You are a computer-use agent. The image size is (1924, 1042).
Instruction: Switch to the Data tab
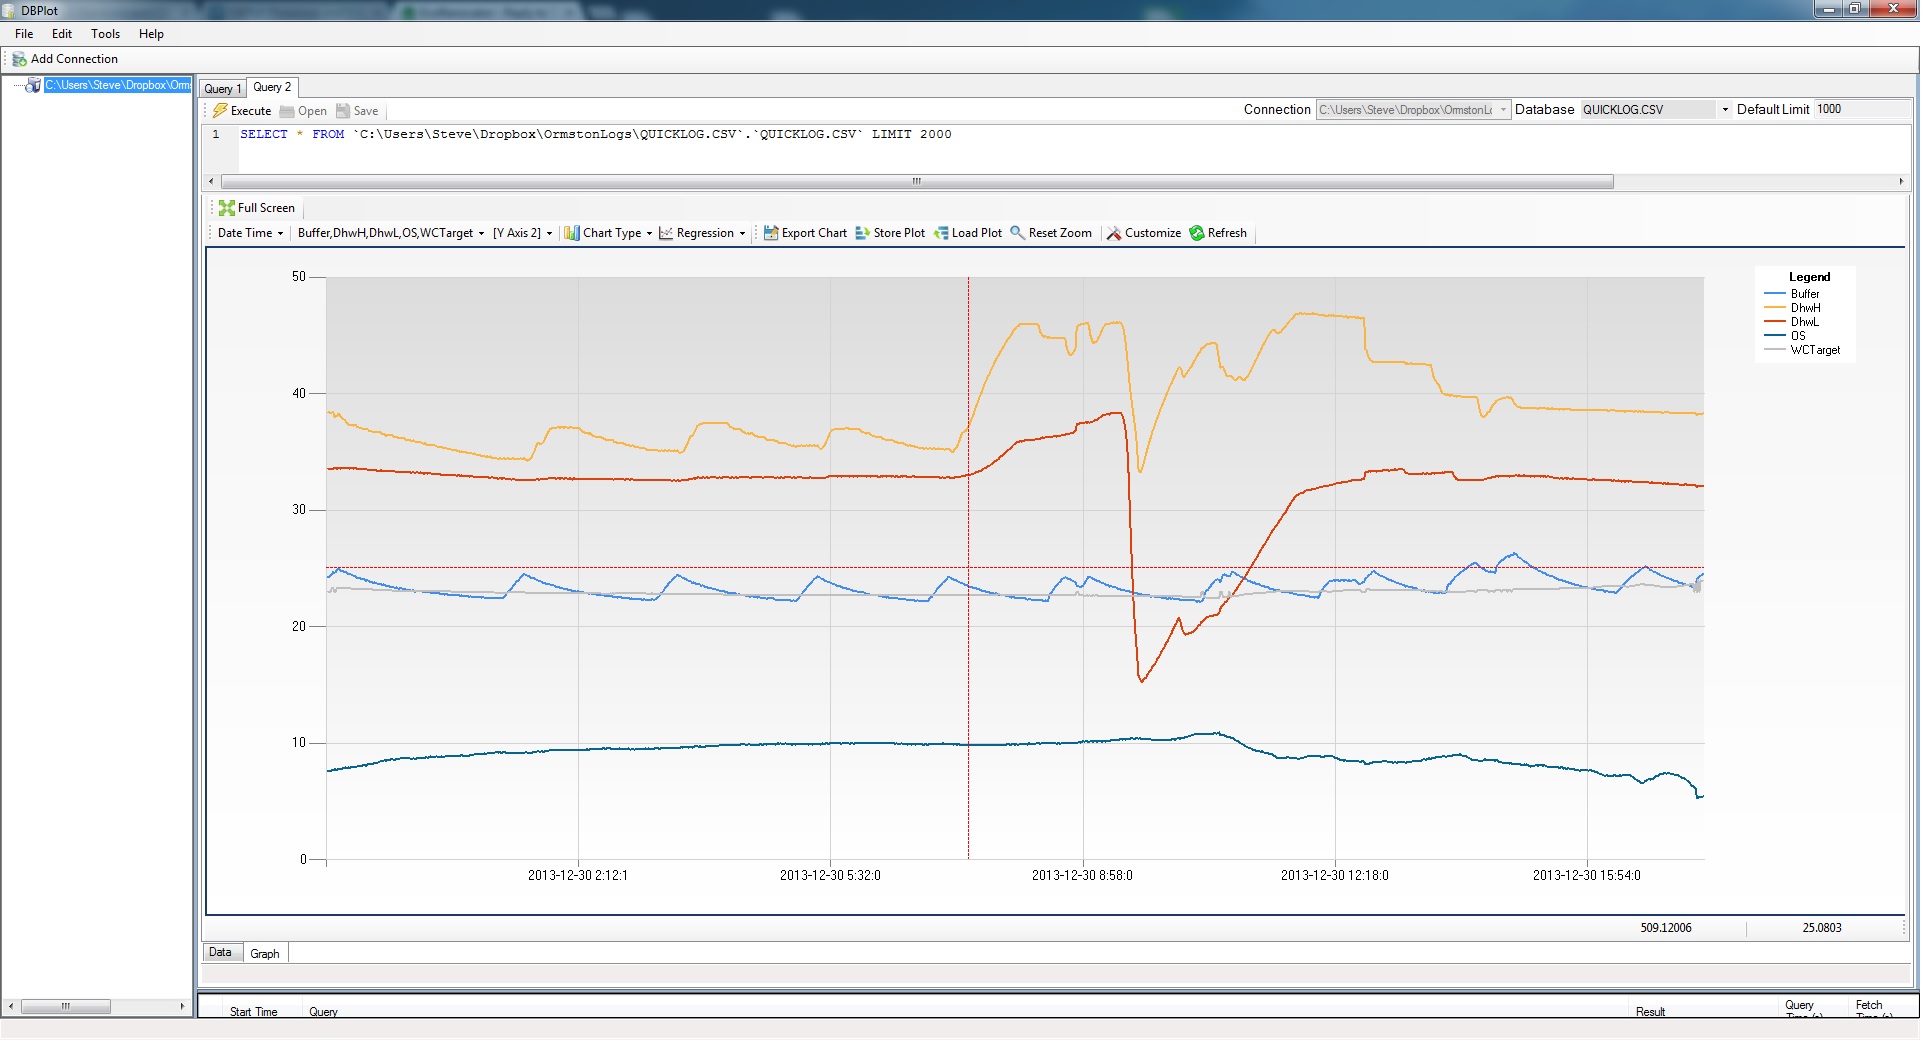pos(220,953)
